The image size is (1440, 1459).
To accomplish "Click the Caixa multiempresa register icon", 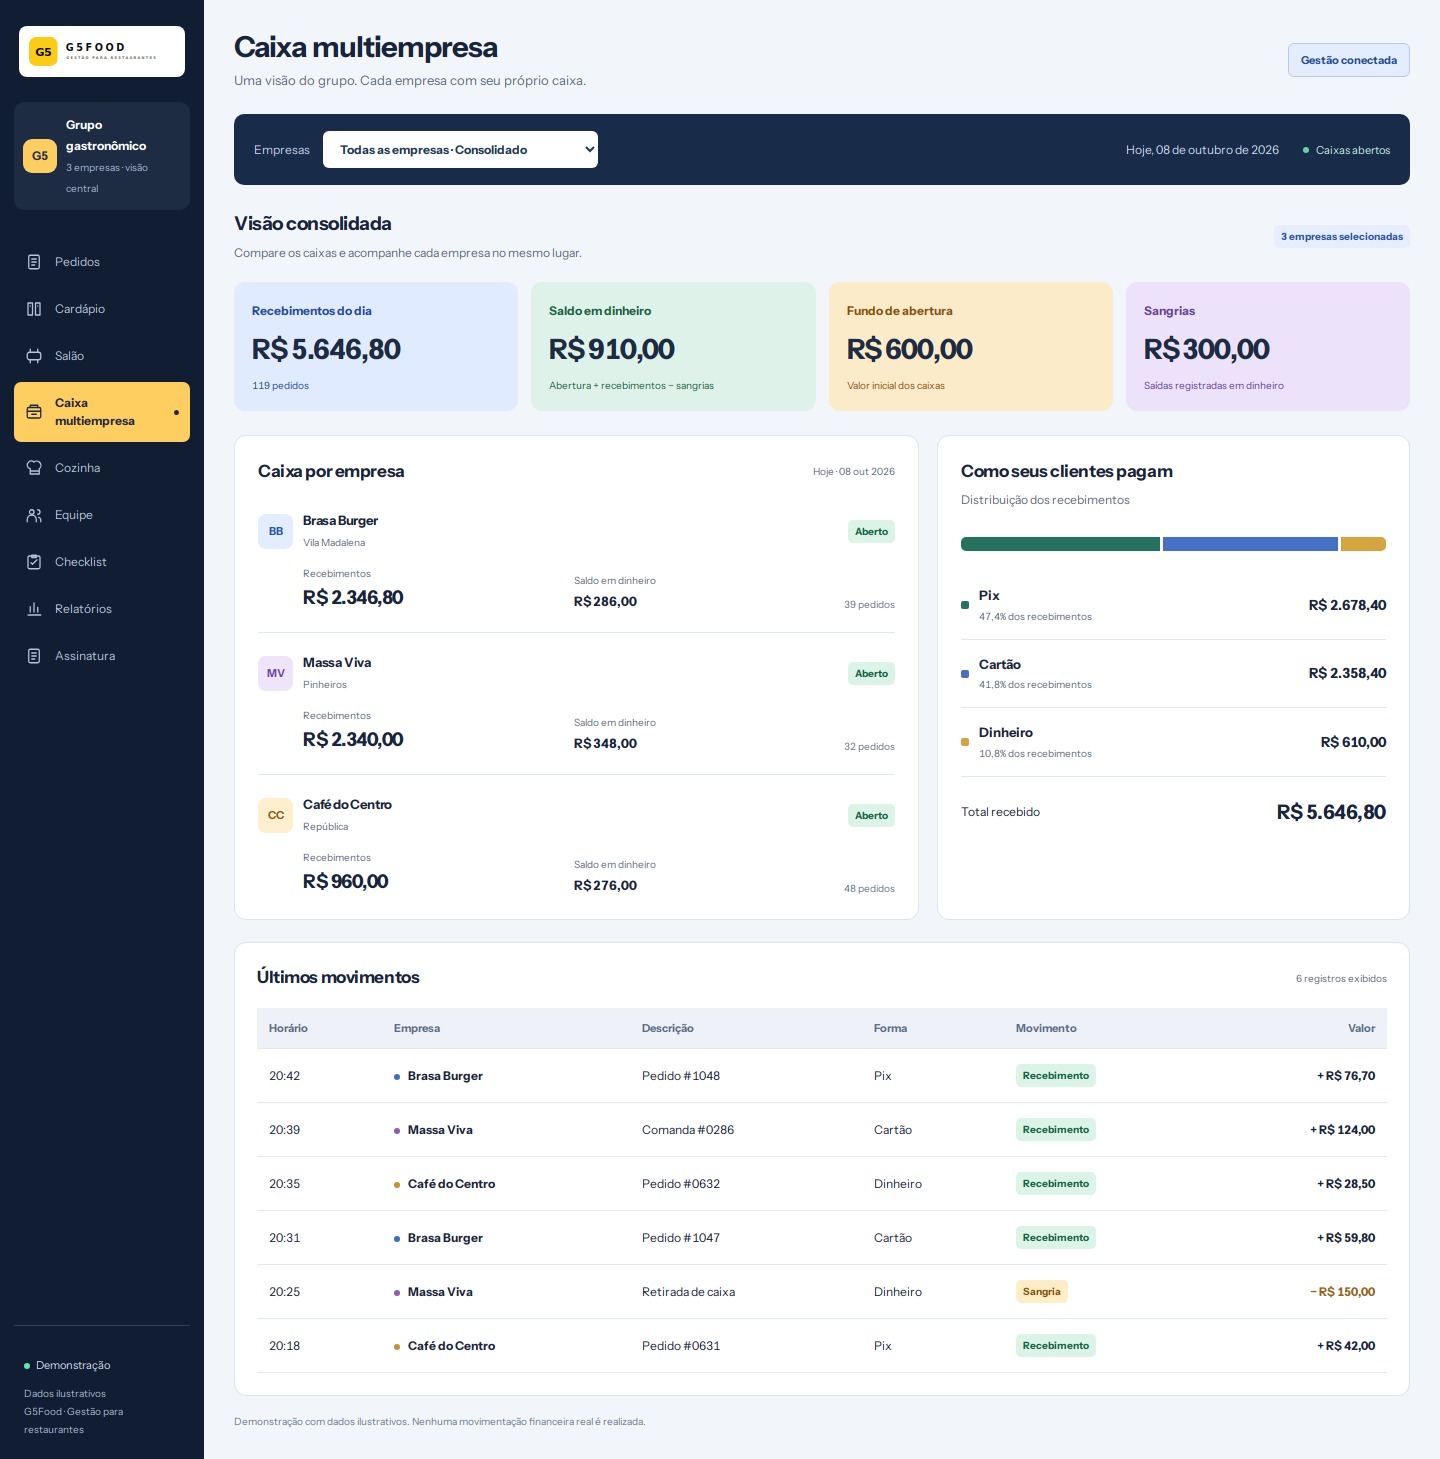I will point(34,412).
